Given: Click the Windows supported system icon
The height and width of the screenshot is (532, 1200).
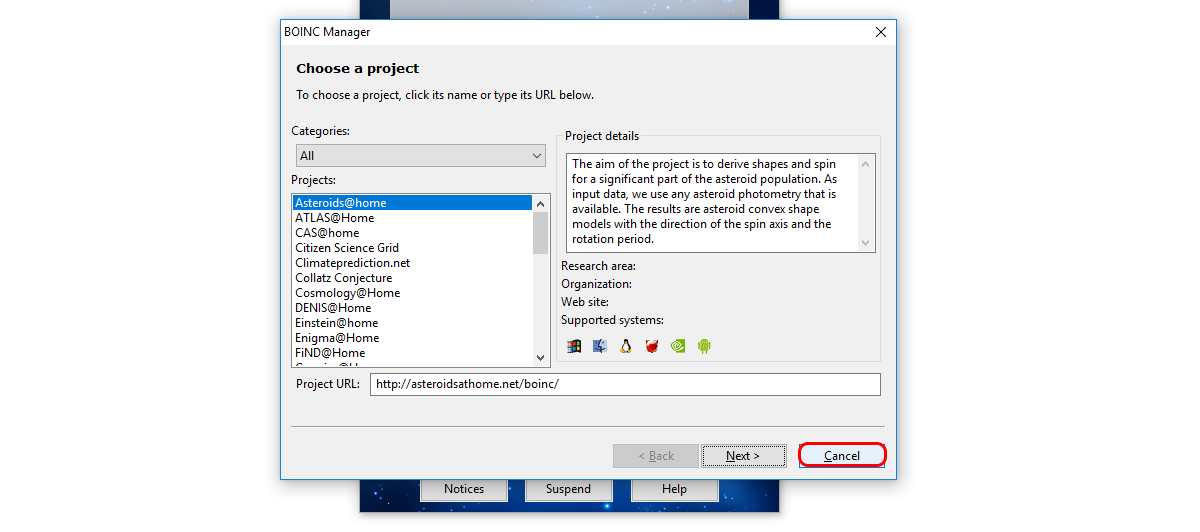Looking at the screenshot, I should point(574,346).
